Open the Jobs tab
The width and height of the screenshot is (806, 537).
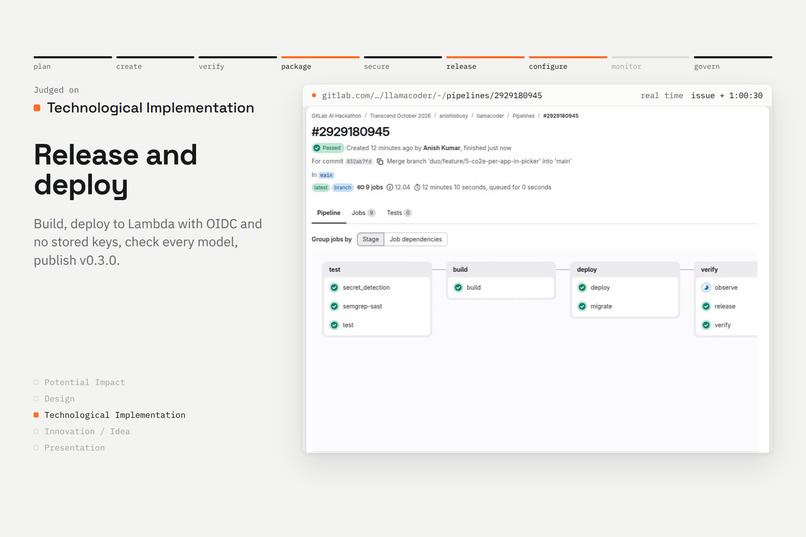pyautogui.click(x=363, y=213)
